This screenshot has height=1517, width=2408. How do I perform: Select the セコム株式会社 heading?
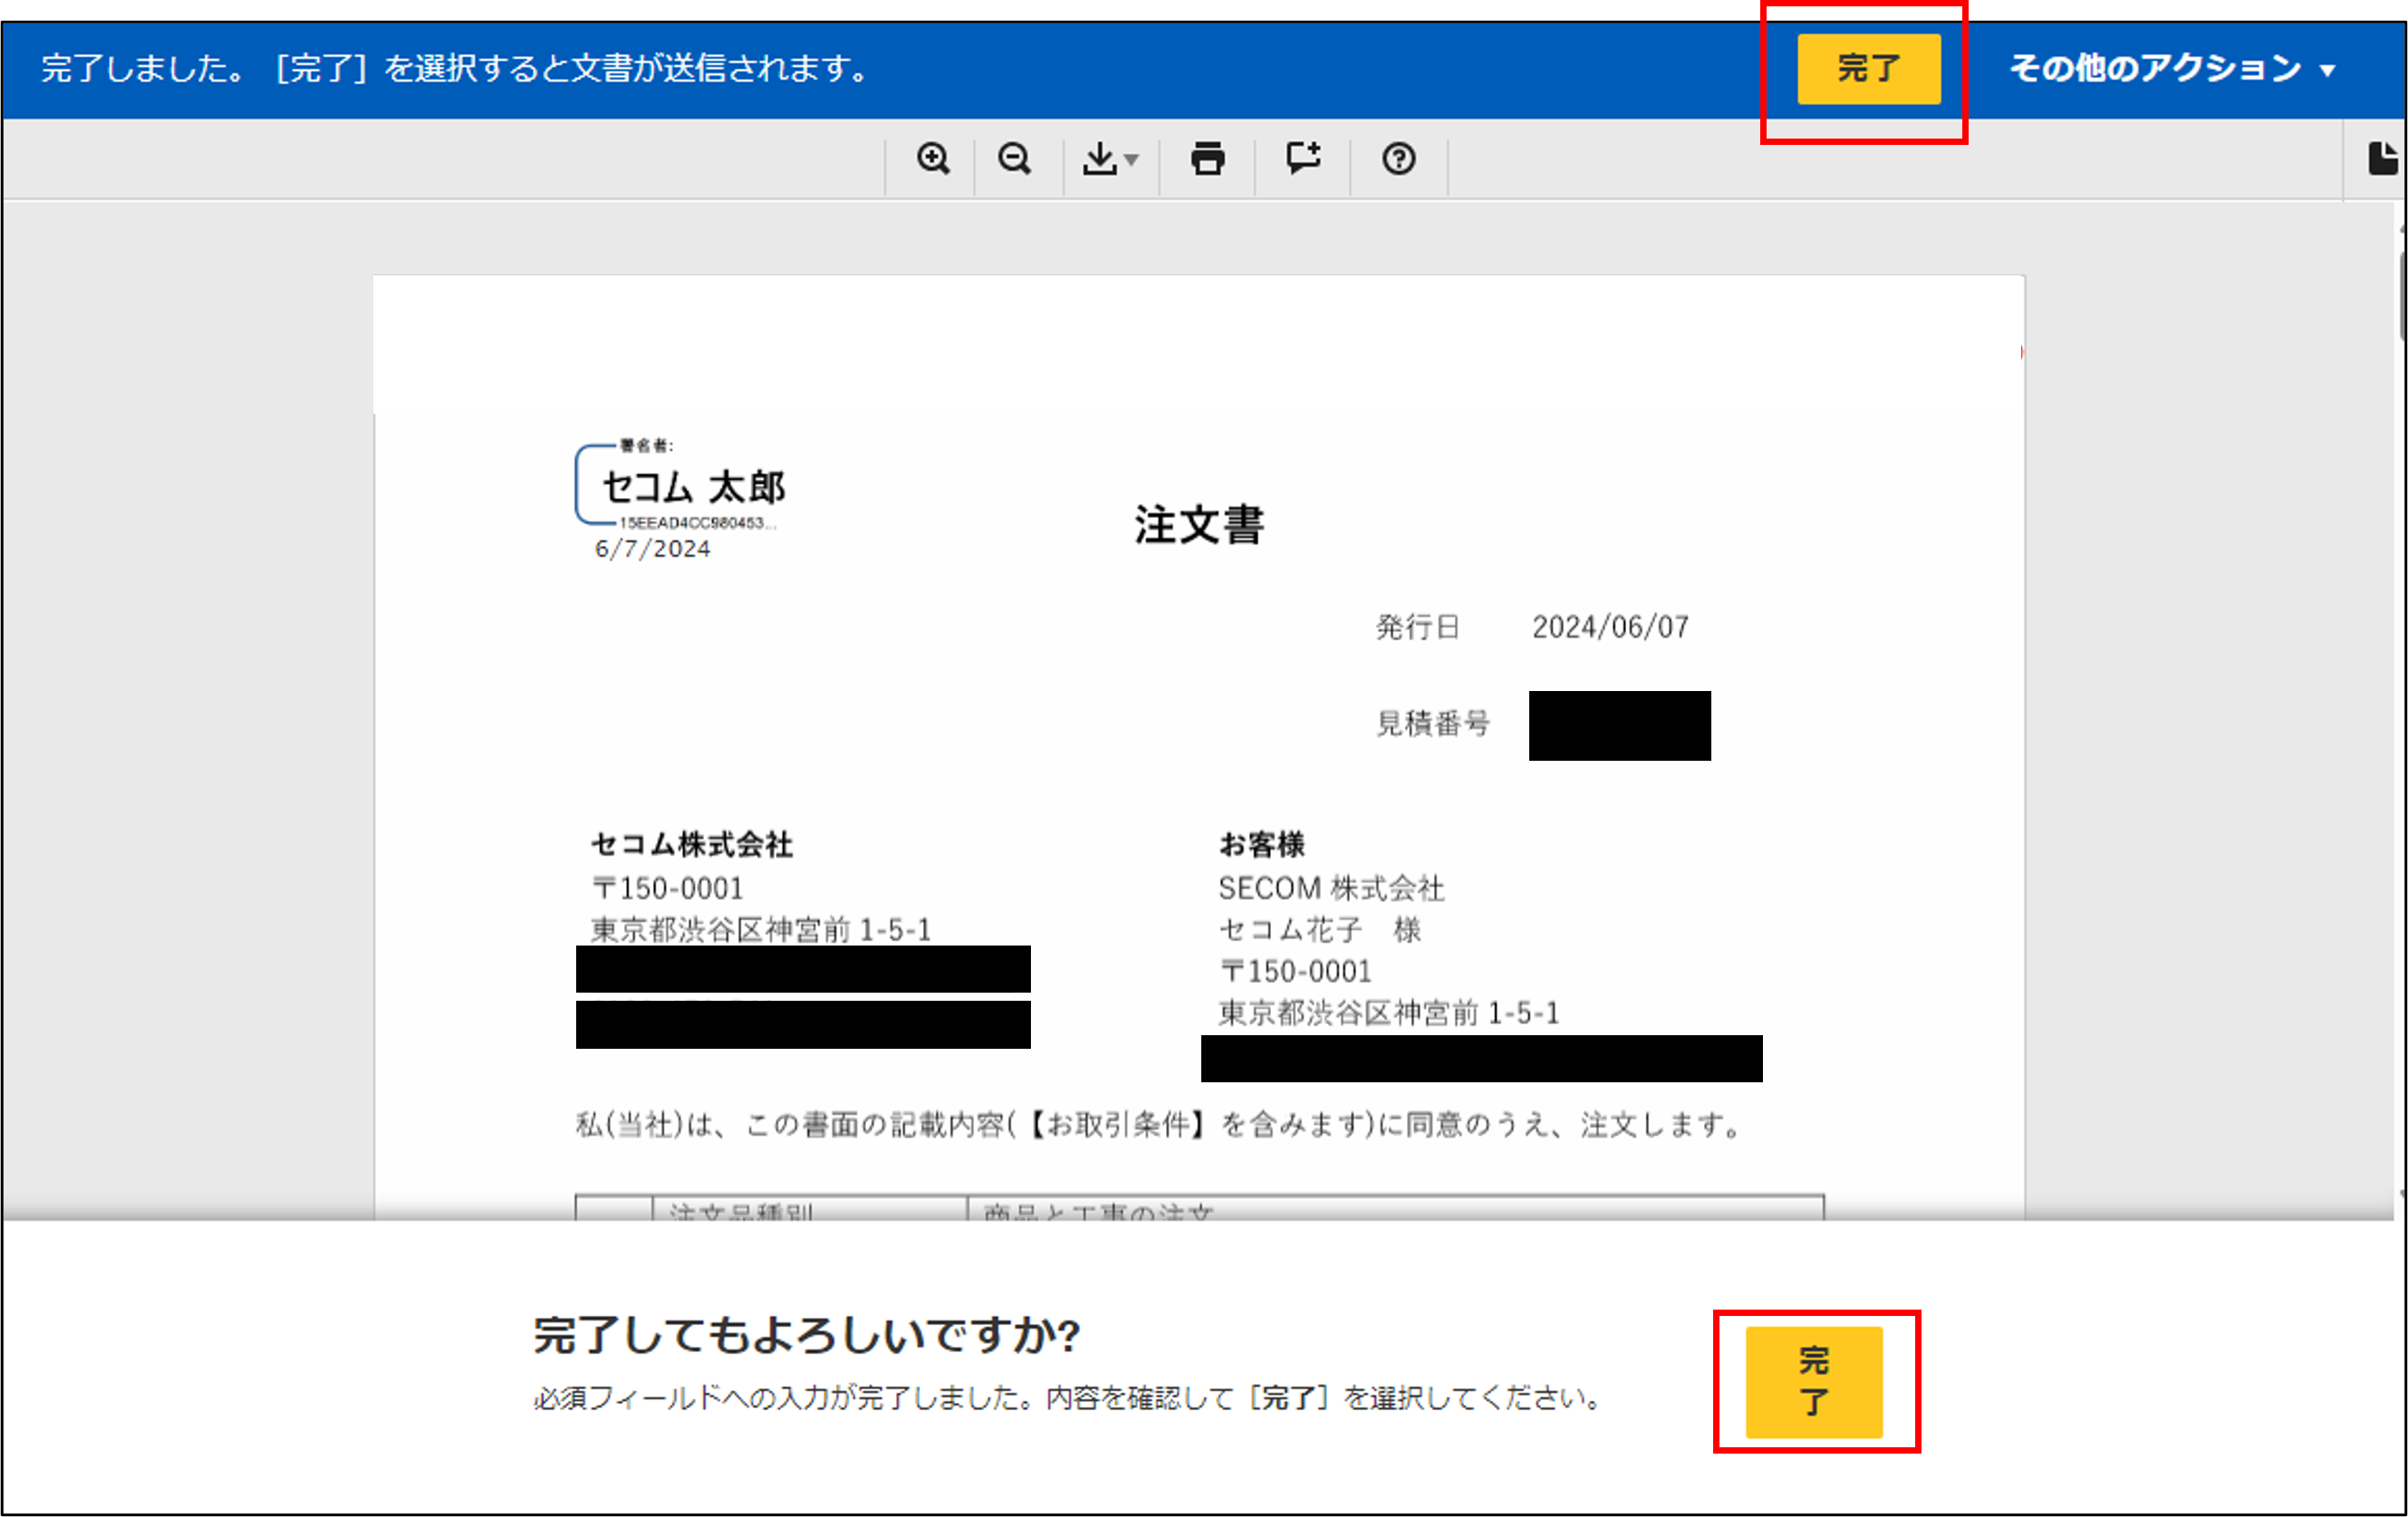tap(692, 844)
